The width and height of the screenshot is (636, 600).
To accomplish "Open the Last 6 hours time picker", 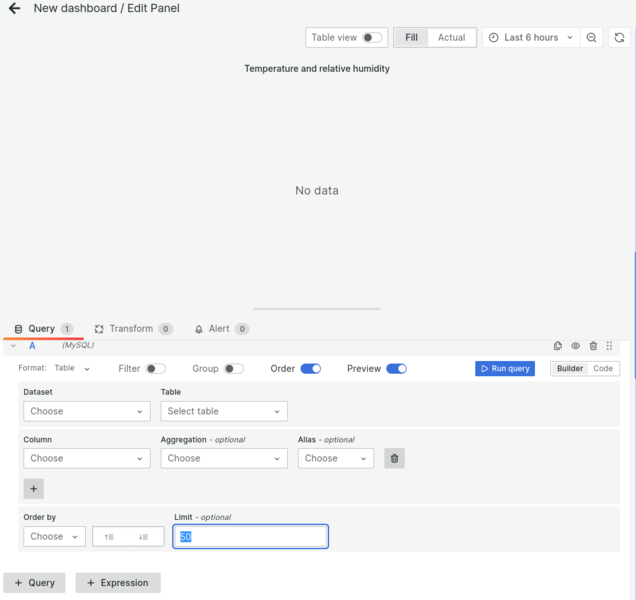I will coord(531,38).
